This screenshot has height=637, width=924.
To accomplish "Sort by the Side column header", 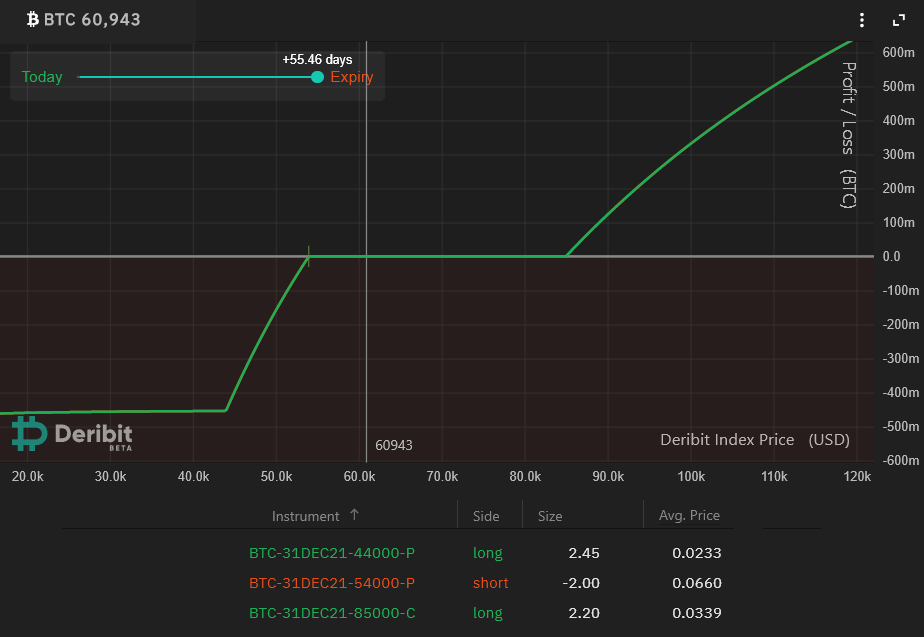I will [x=486, y=516].
